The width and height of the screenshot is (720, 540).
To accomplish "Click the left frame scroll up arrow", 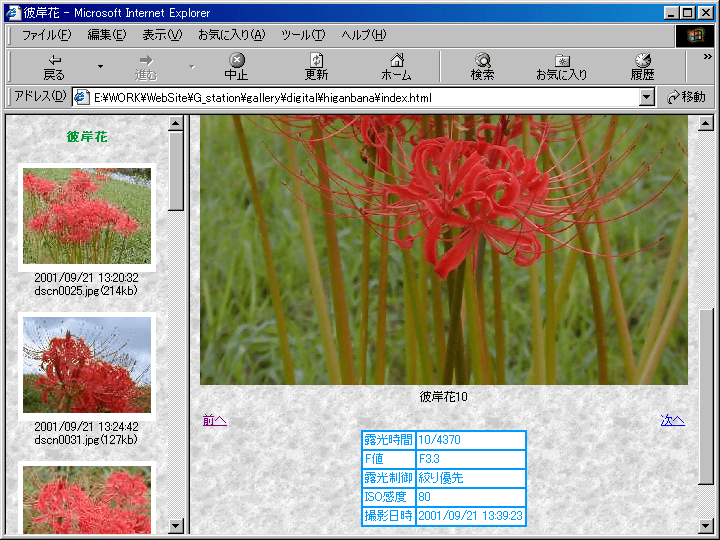I will [176, 123].
